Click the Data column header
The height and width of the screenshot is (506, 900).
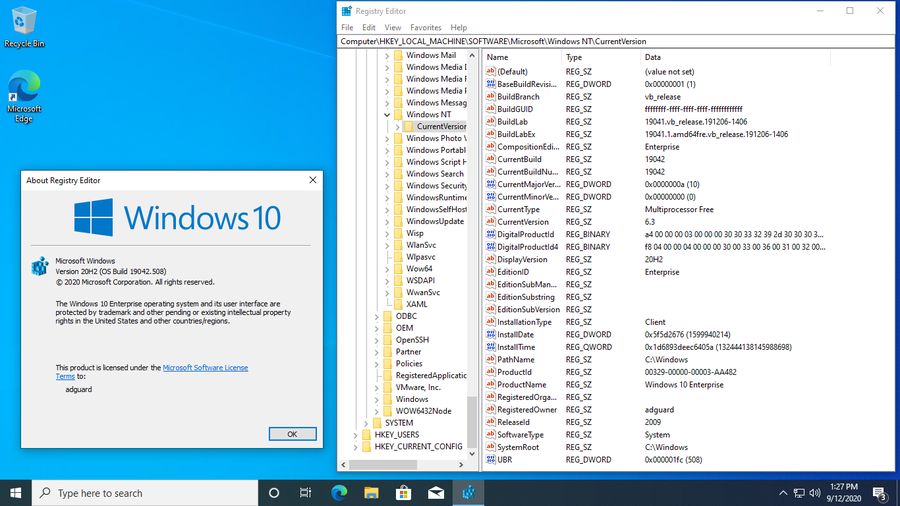coord(735,57)
